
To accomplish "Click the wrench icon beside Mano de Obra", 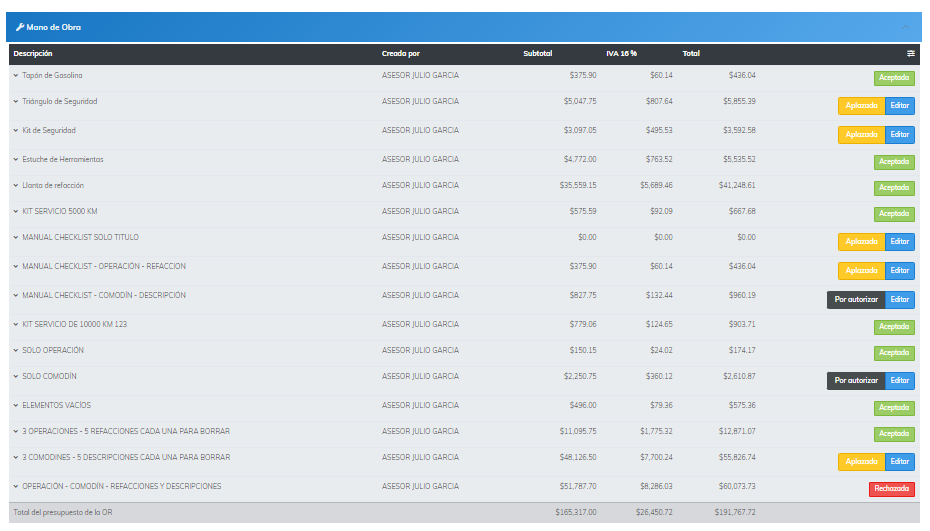I will coord(20,27).
